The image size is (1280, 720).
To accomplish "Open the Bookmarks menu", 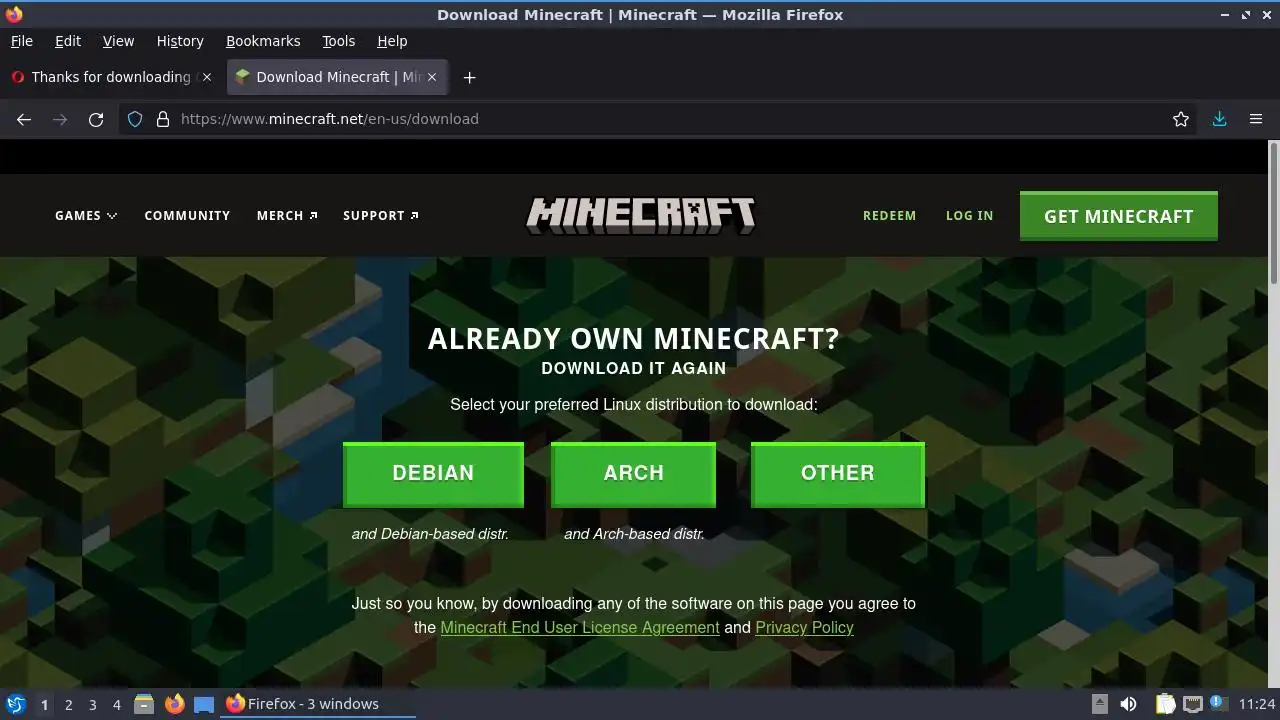I will point(263,41).
